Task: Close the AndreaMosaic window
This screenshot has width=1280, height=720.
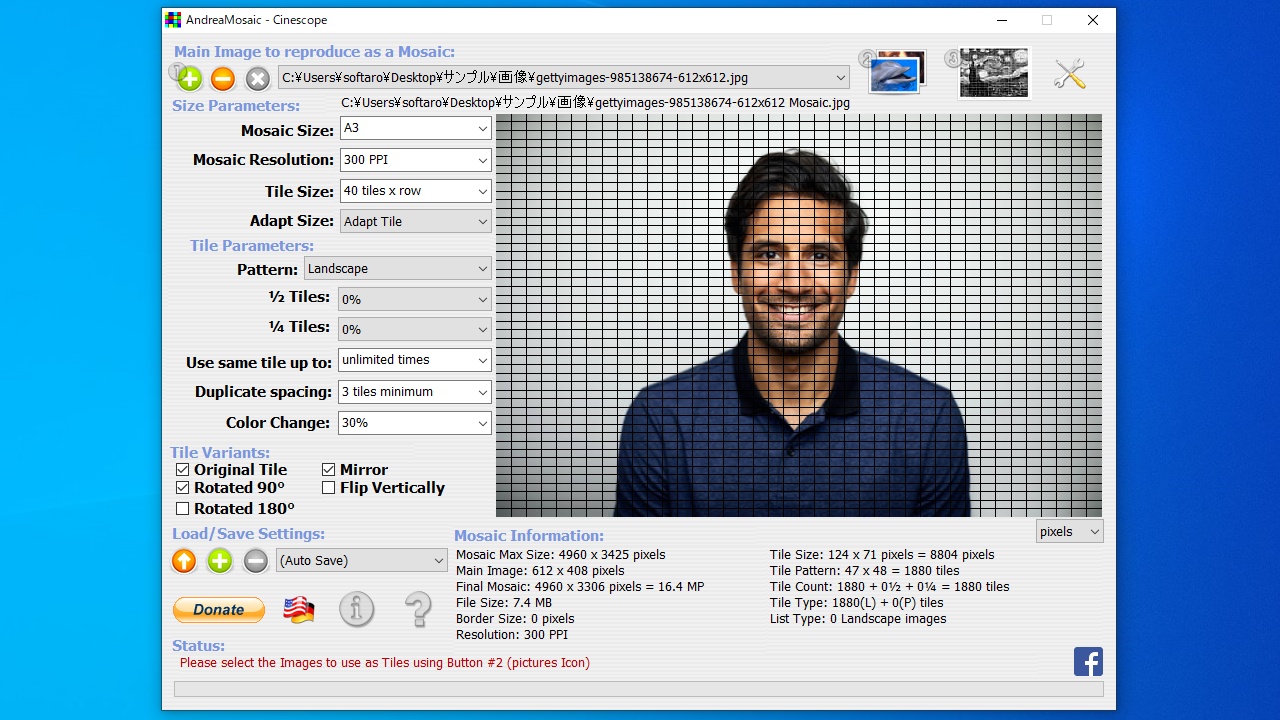Action: tap(1093, 20)
